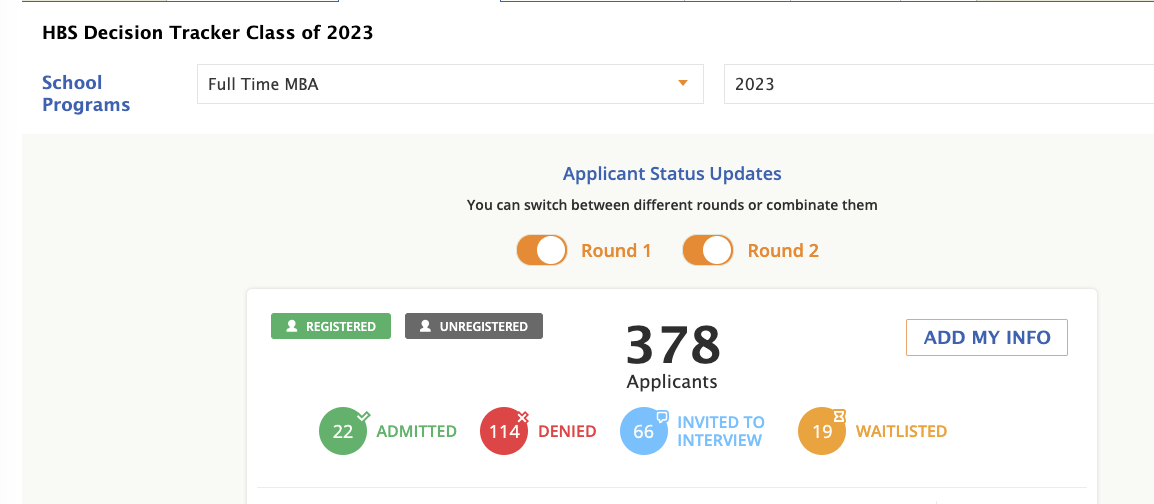
Task: Click the 378 applicants count
Action: point(673,346)
